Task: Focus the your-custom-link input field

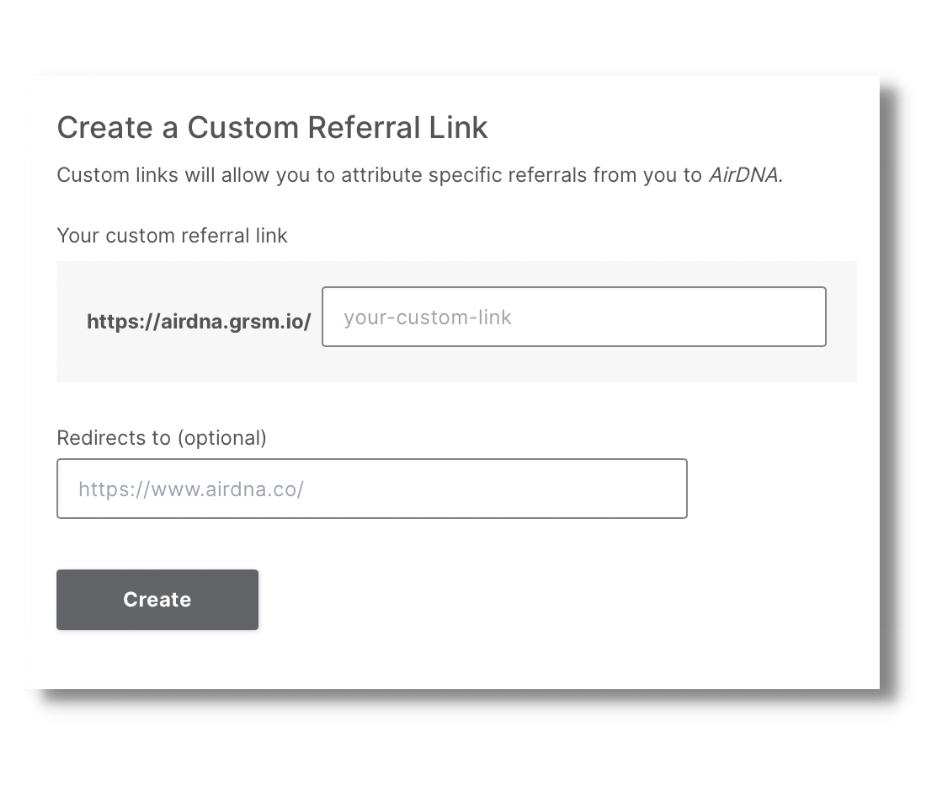Action: pos(574,317)
